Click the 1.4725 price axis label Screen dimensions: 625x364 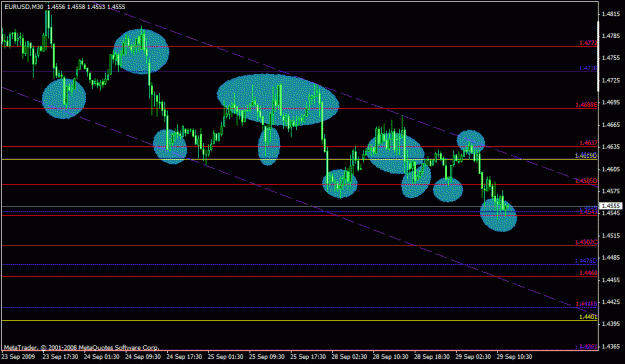point(611,81)
